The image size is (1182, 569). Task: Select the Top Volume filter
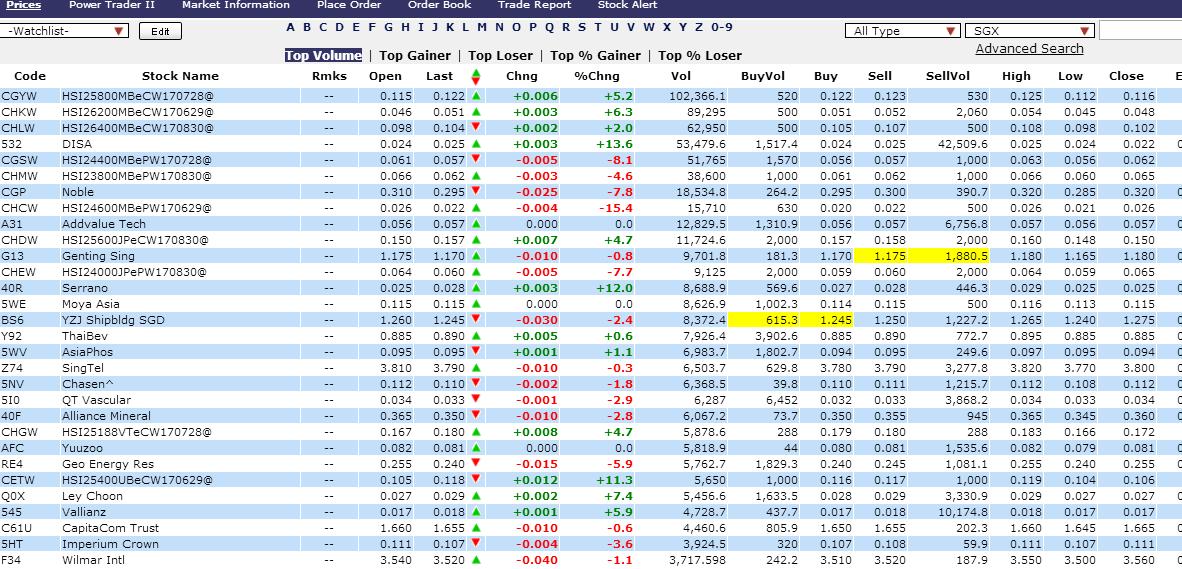point(323,55)
